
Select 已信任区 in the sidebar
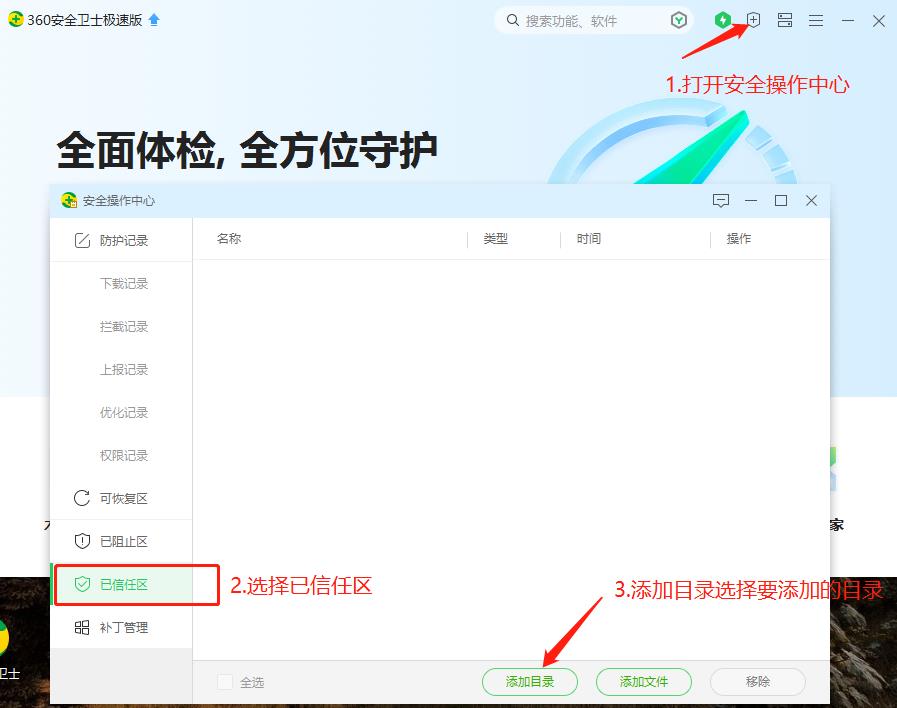pyautogui.click(x=120, y=584)
